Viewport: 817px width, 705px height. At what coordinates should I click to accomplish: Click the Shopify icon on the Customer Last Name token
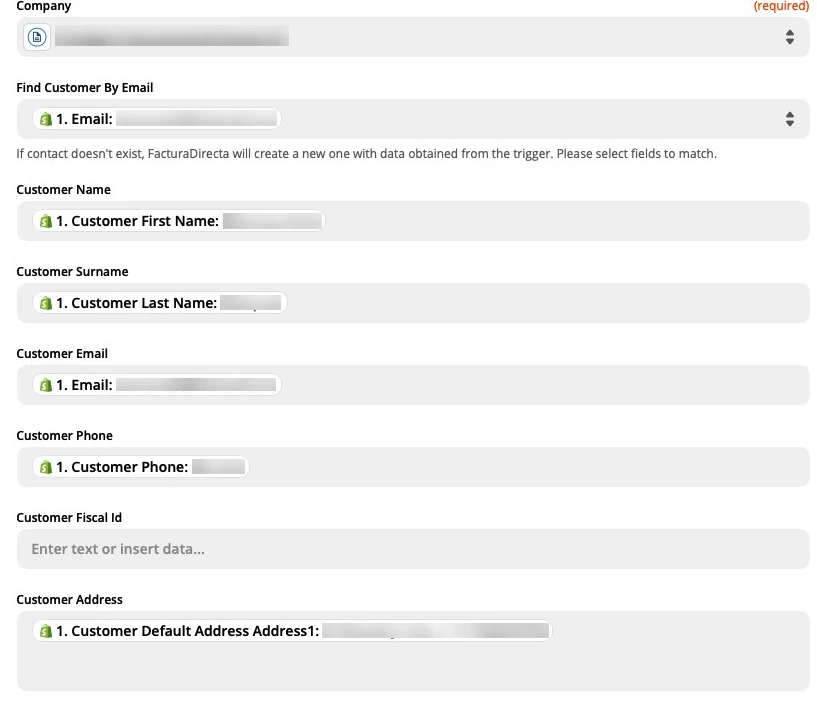point(45,302)
